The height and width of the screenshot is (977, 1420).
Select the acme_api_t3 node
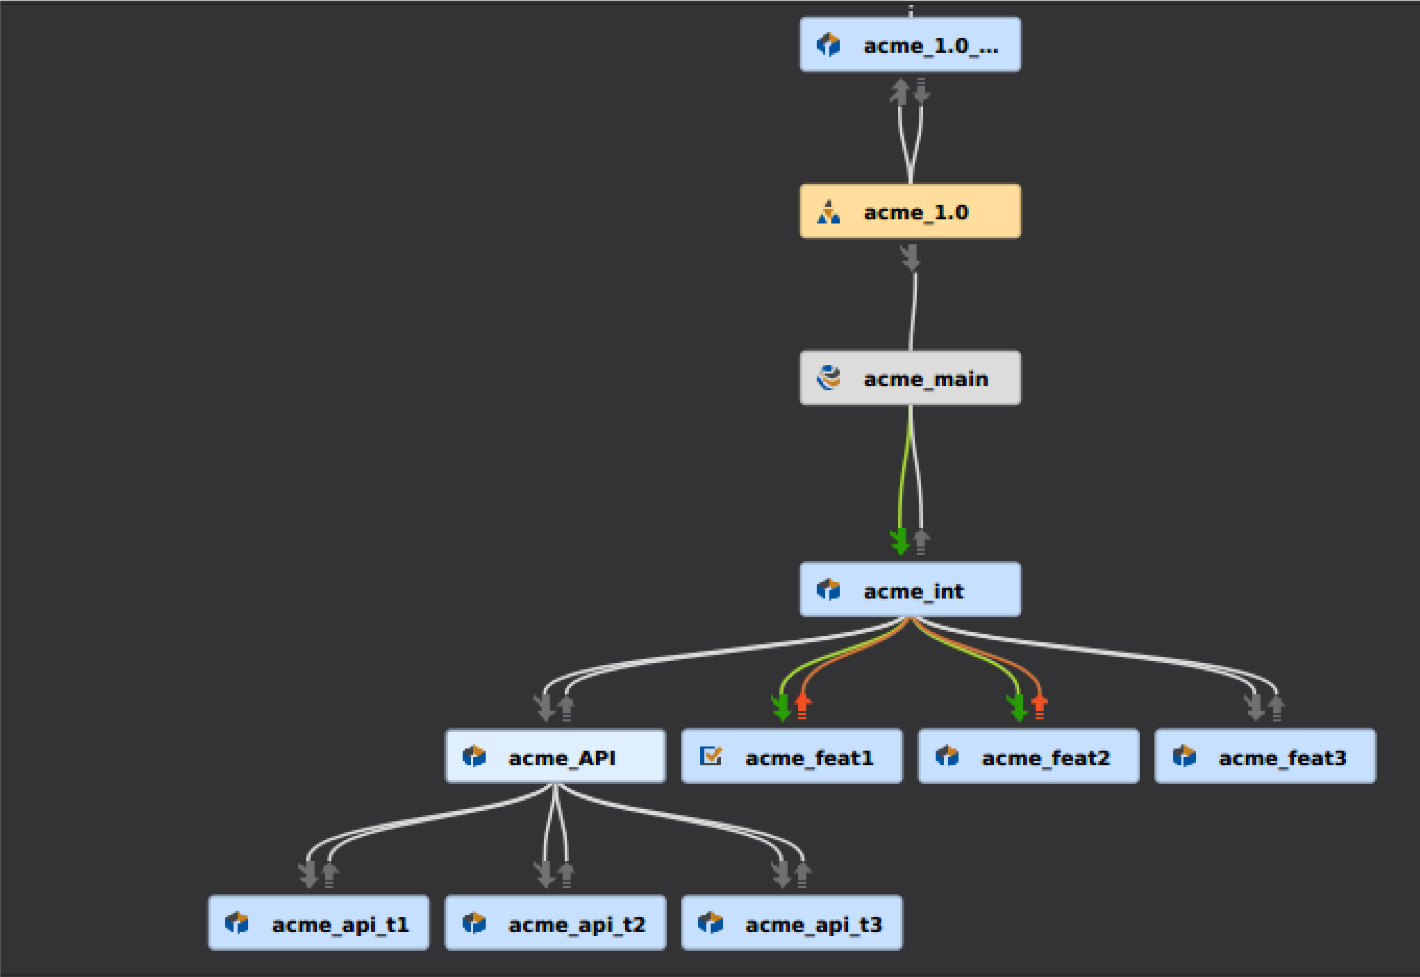point(791,923)
